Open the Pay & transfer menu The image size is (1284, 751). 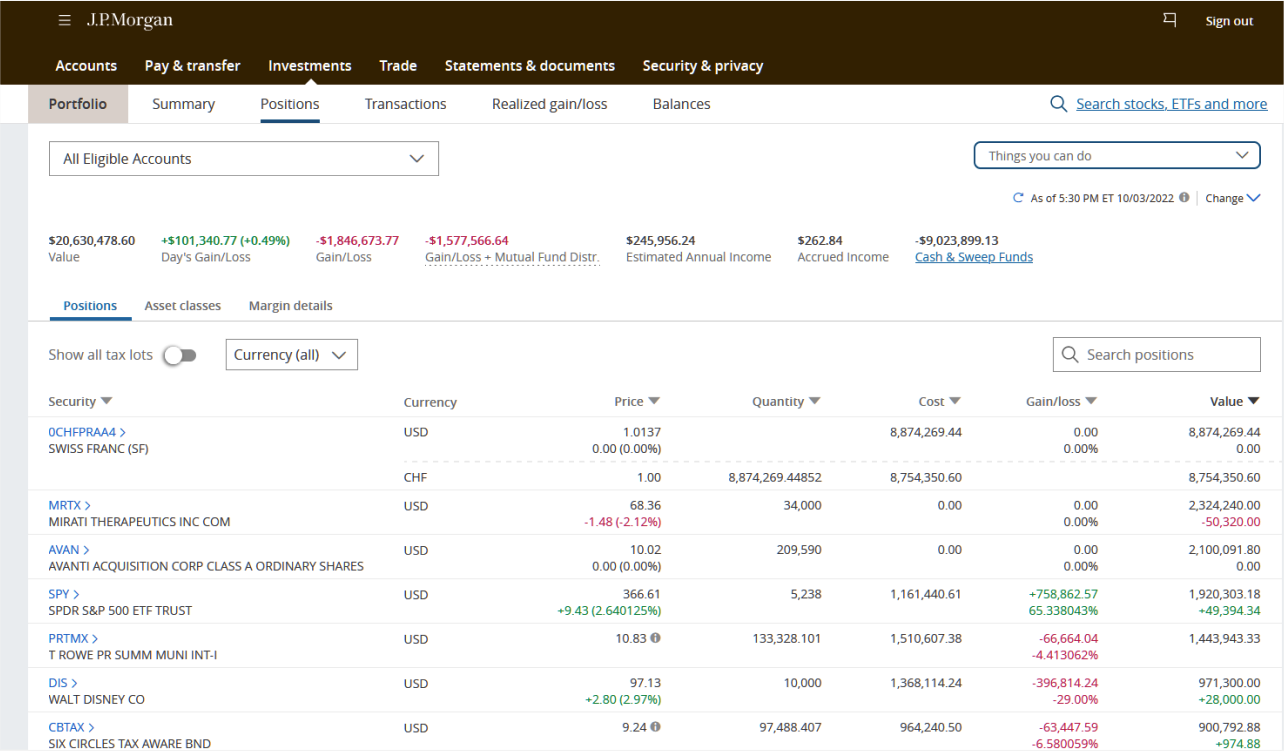tap(192, 66)
